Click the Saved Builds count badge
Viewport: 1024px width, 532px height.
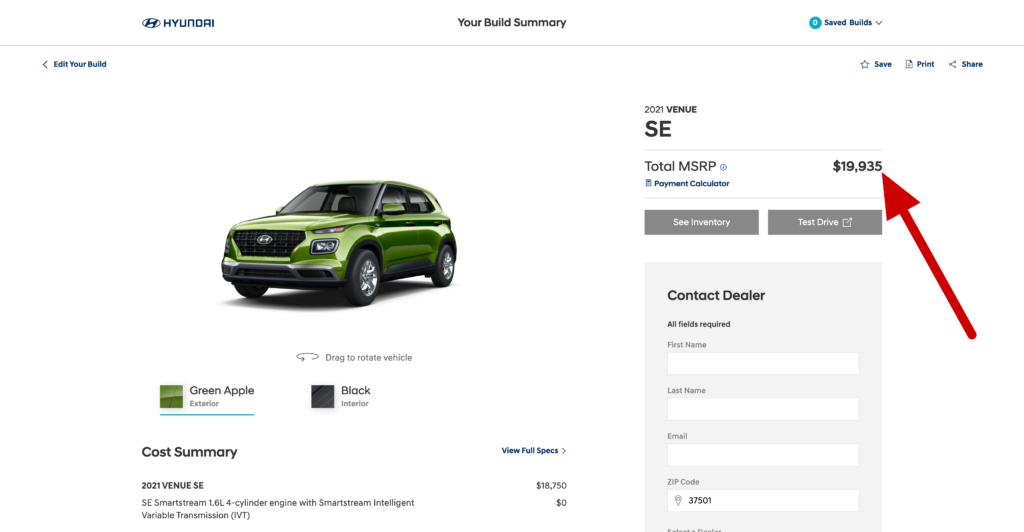pyautogui.click(x=815, y=23)
